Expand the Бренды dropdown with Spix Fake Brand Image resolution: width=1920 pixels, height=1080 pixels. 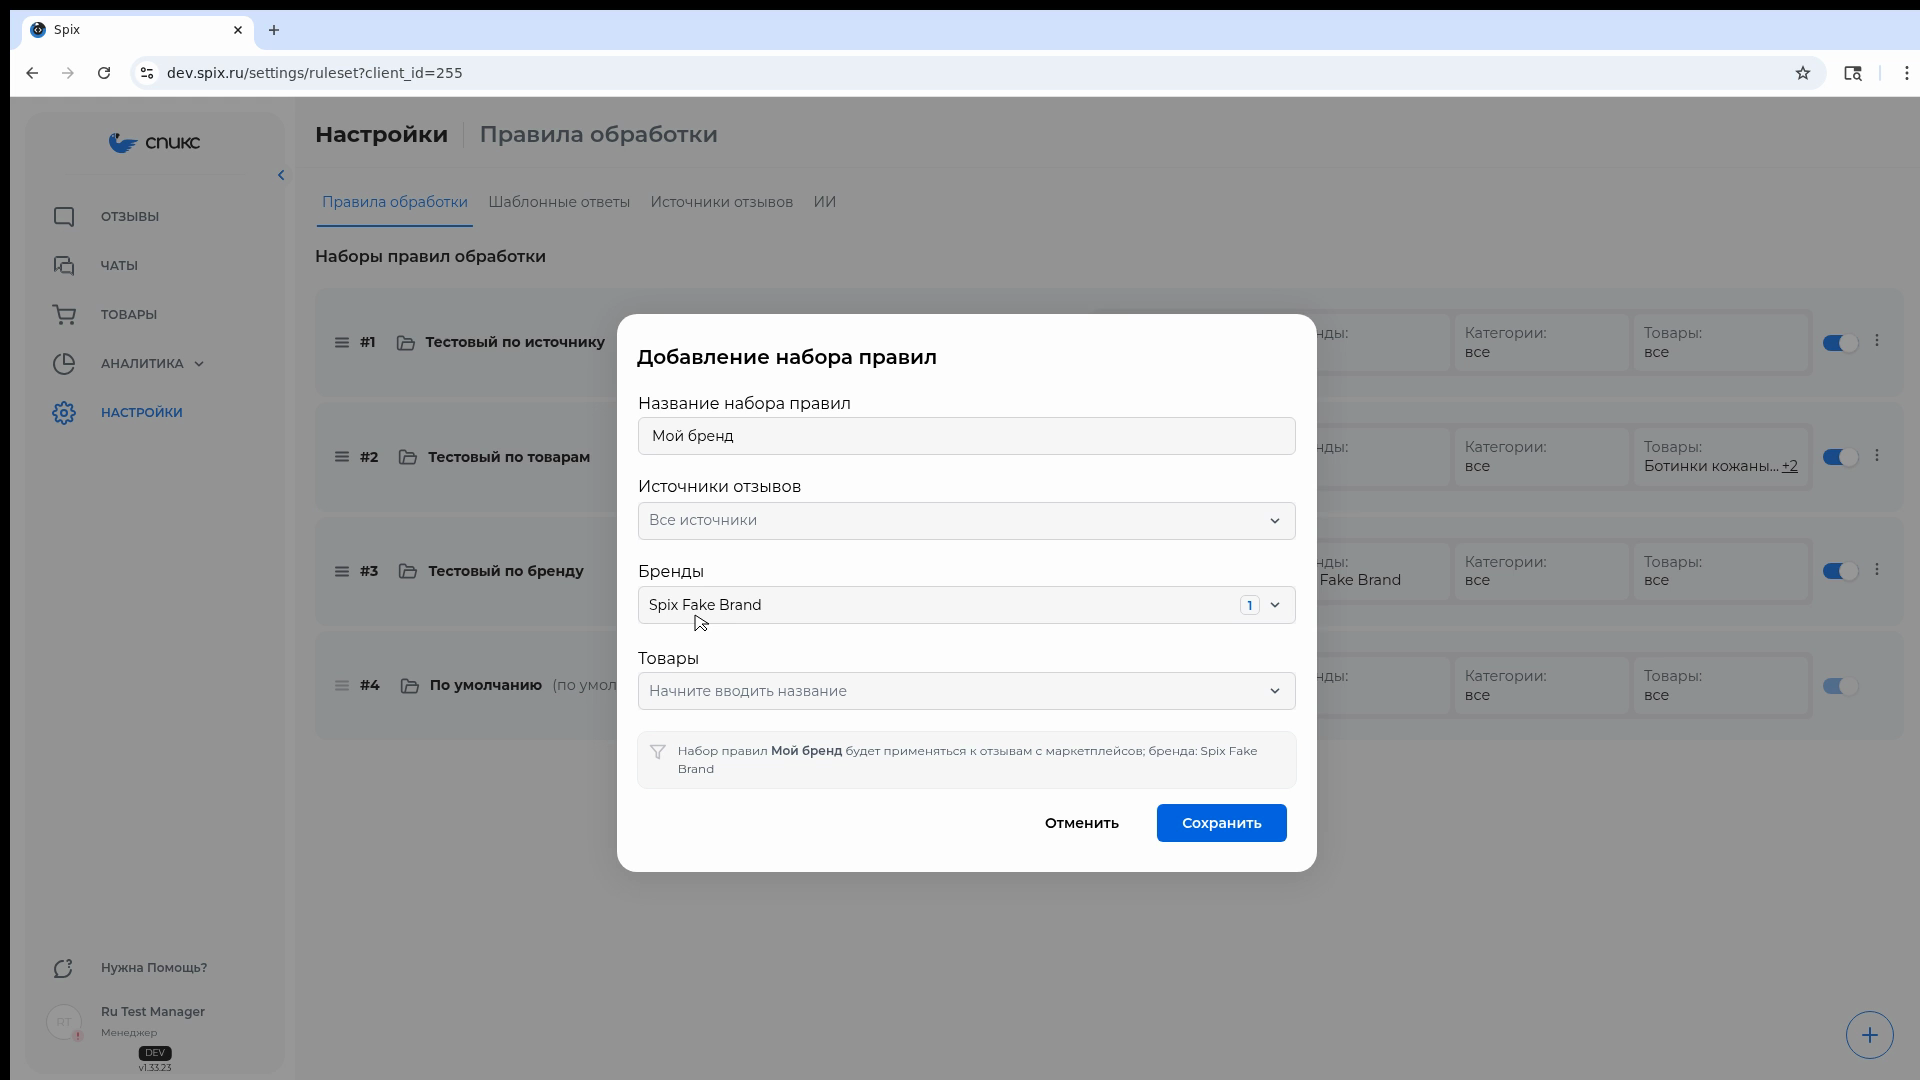pyautogui.click(x=966, y=605)
